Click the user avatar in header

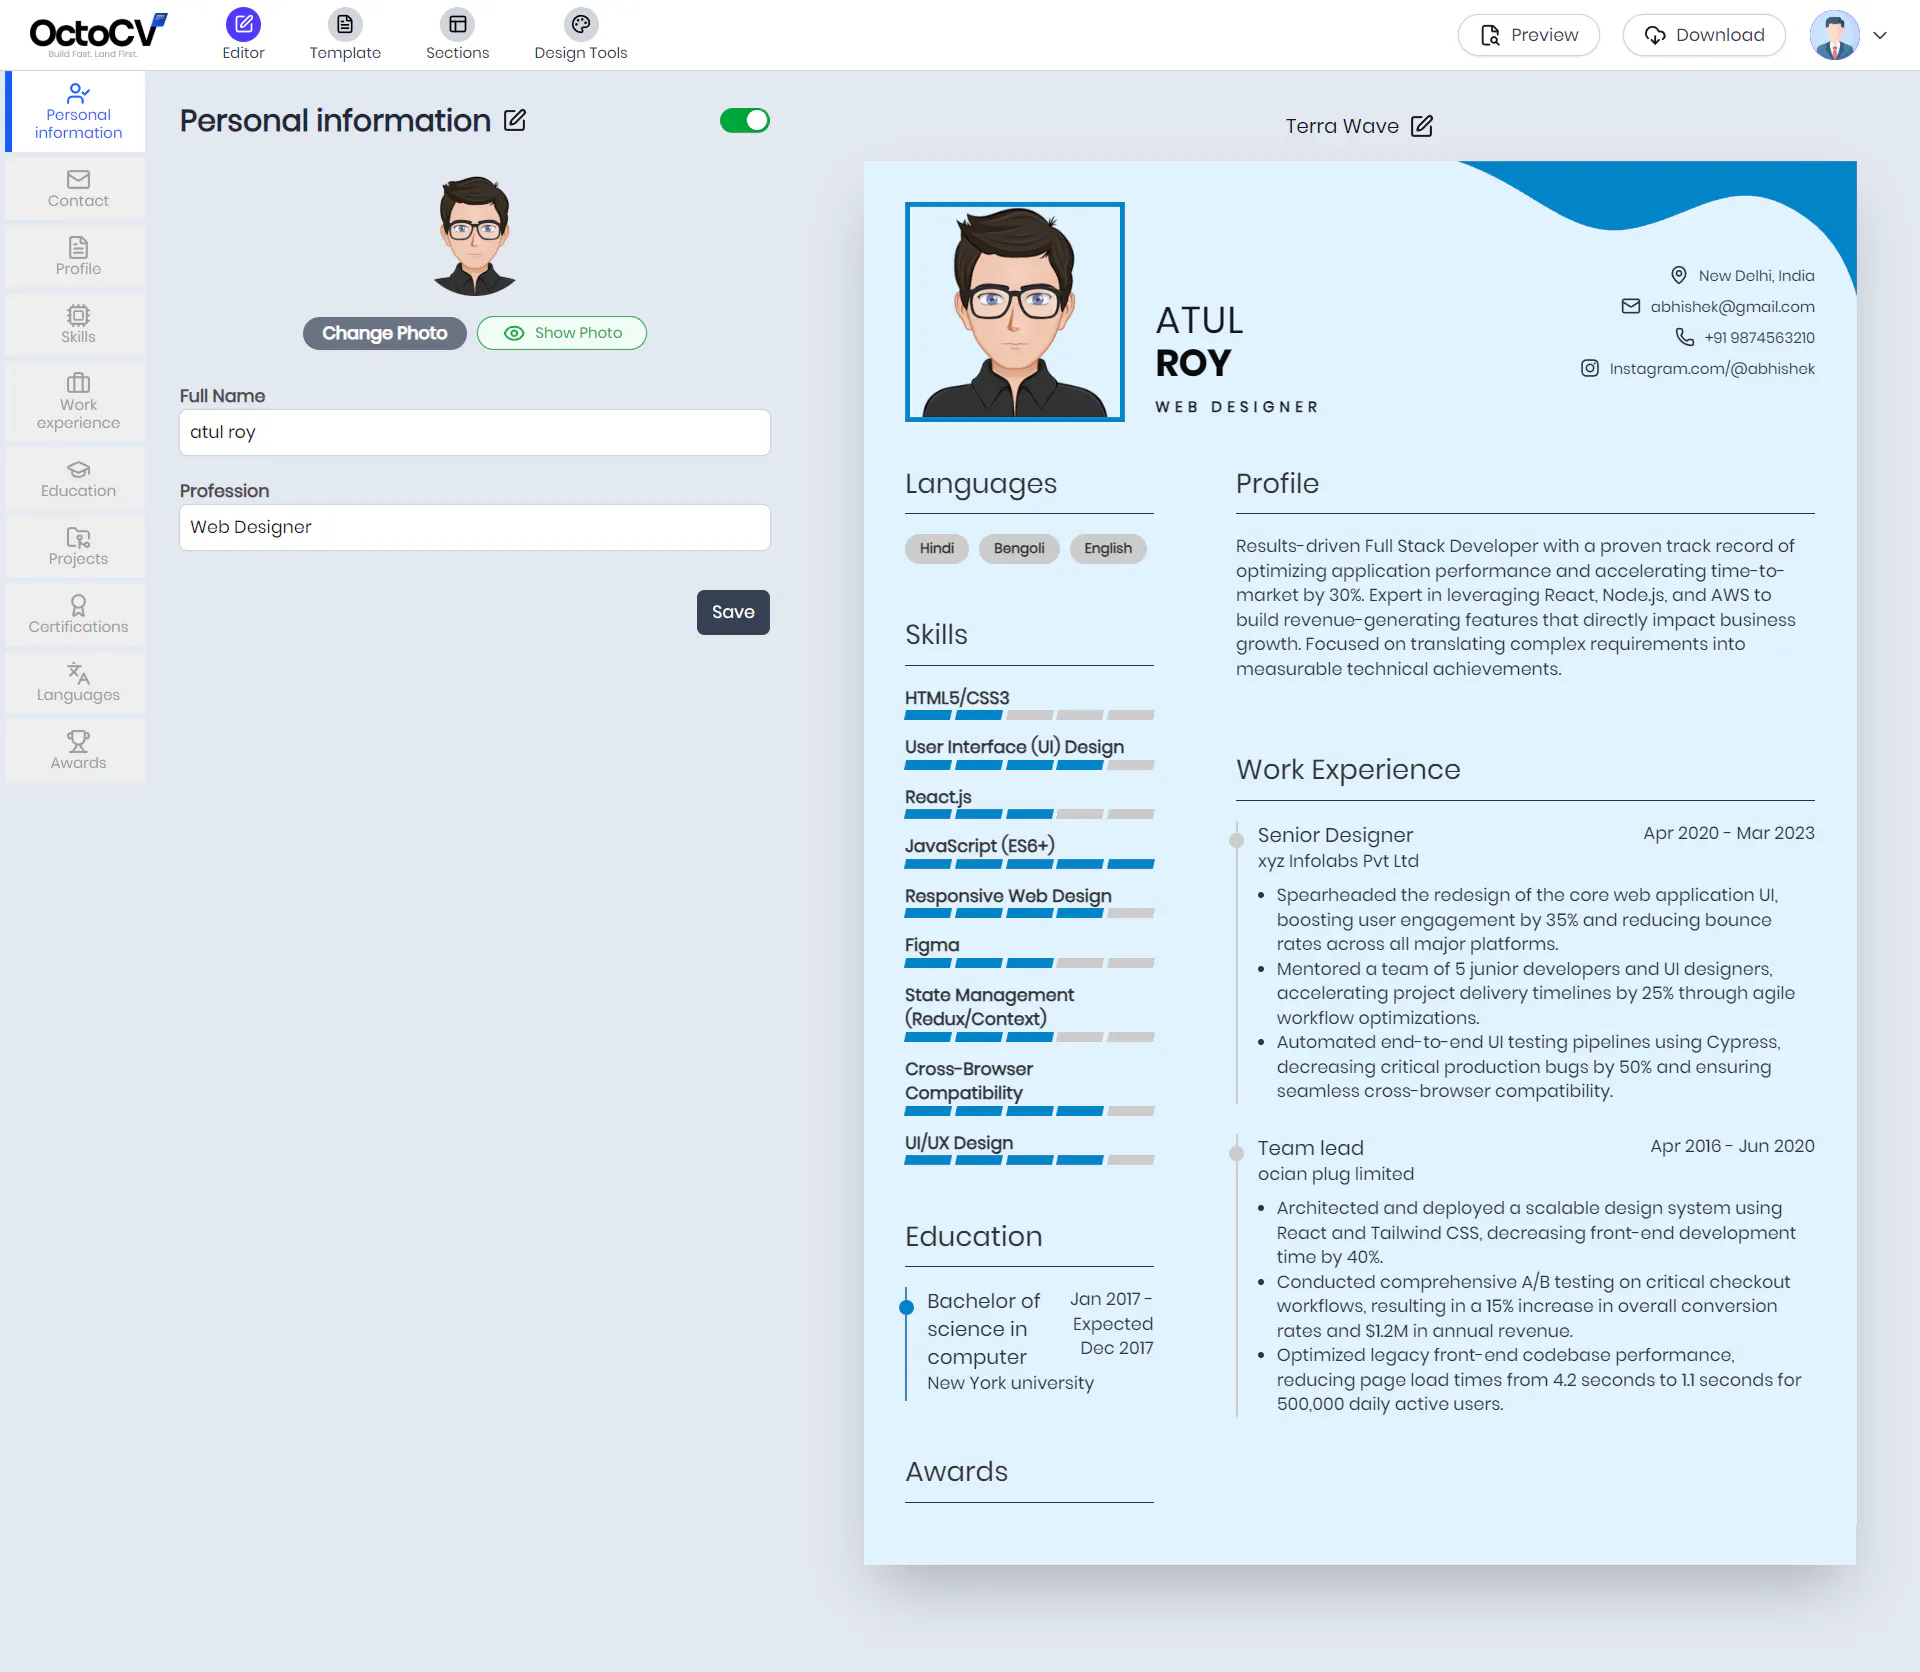(1835, 35)
